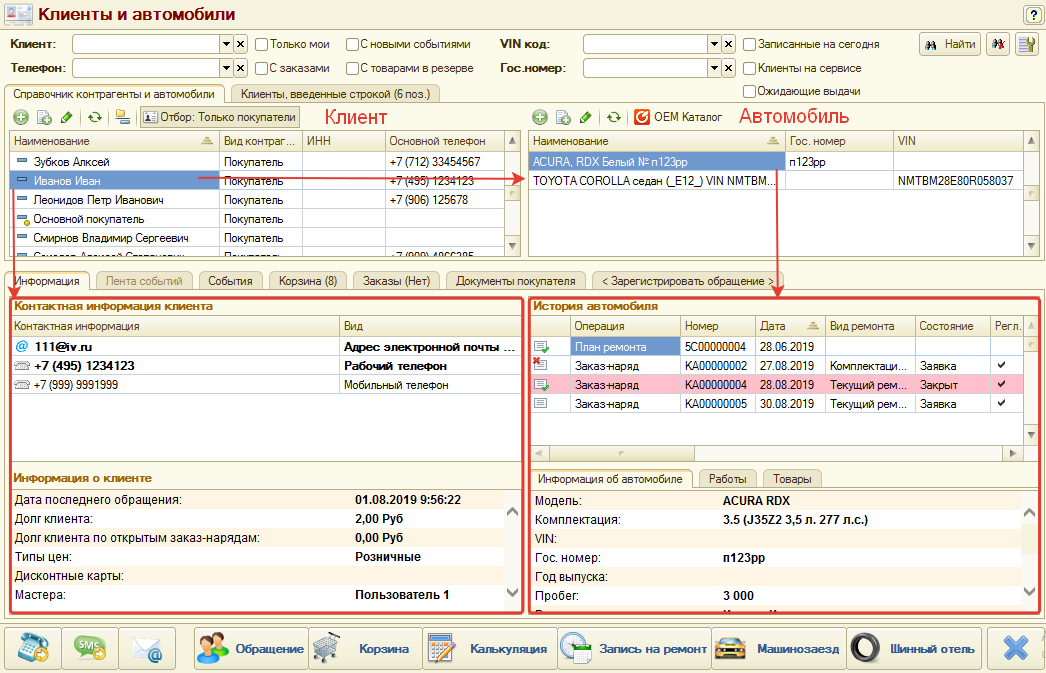Switch to Справочник контрагенты и автомобили tab
The width and height of the screenshot is (1046, 673).
[x=114, y=94]
